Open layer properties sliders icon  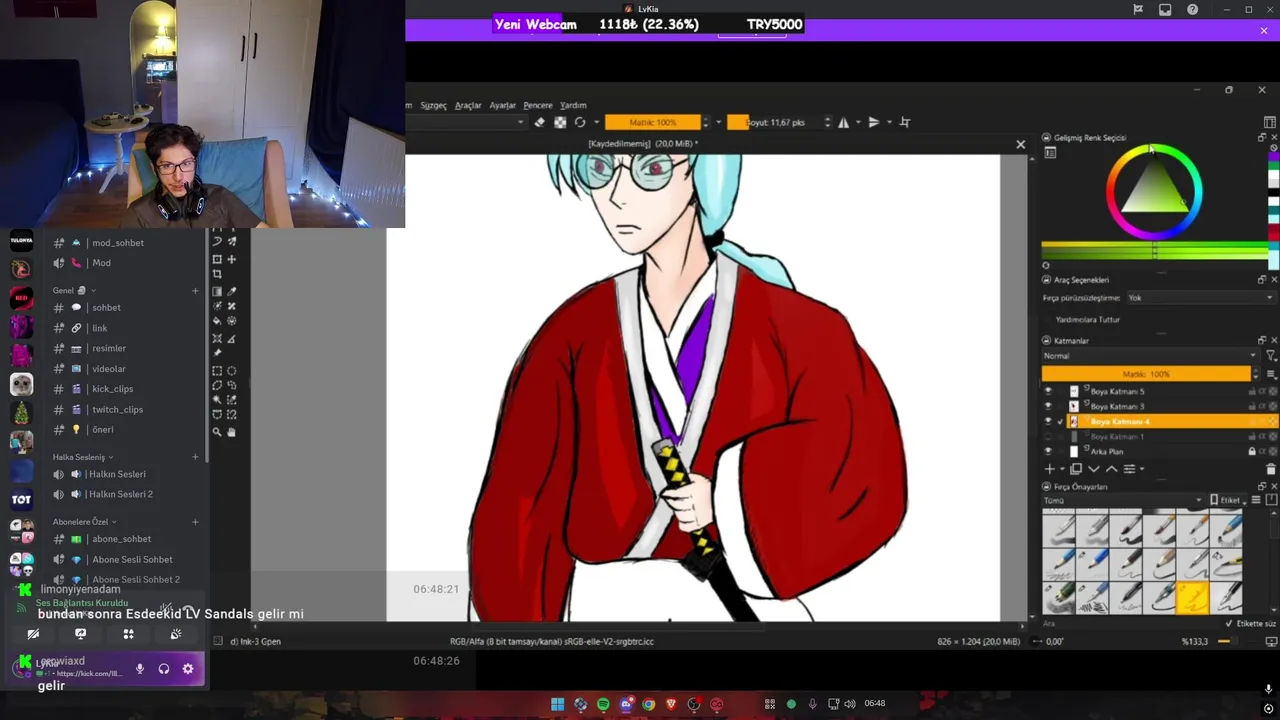pos(1129,468)
